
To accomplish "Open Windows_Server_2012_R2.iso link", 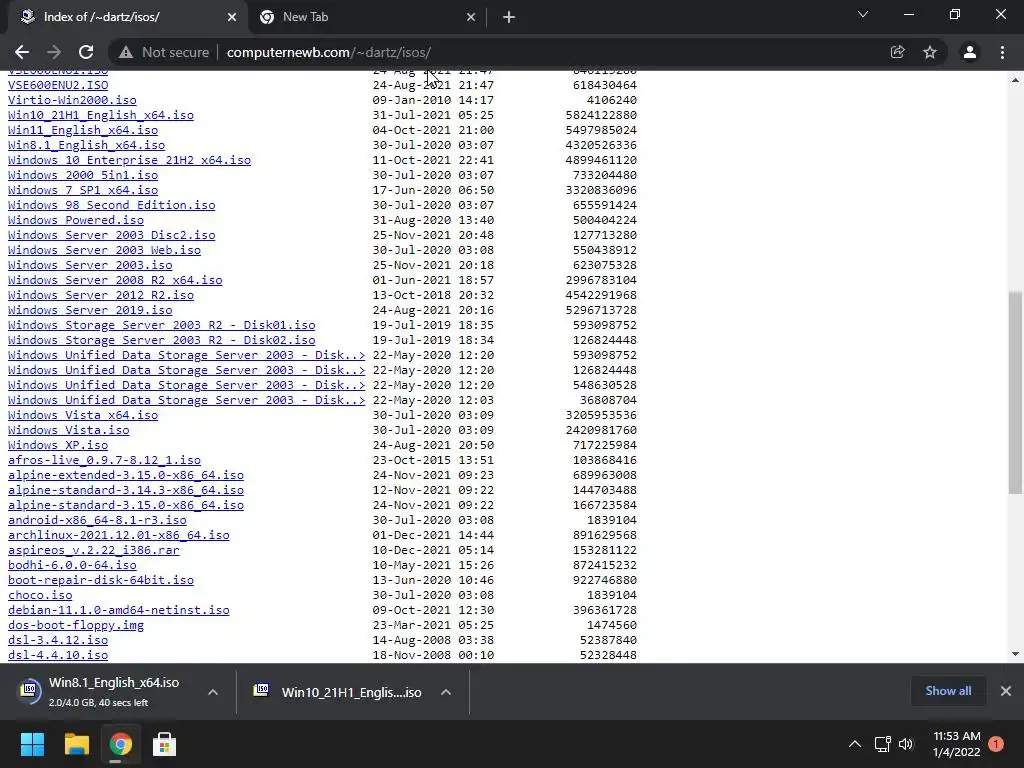I will [101, 295].
